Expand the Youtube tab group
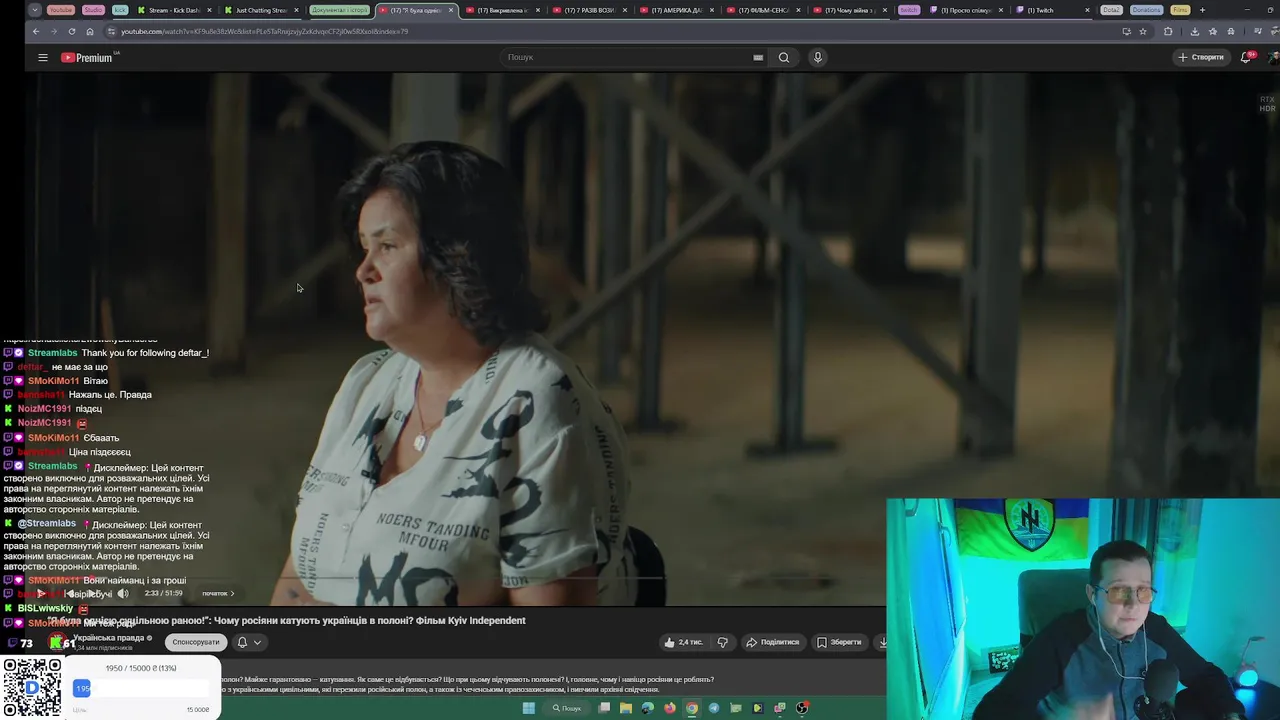 click(x=61, y=10)
